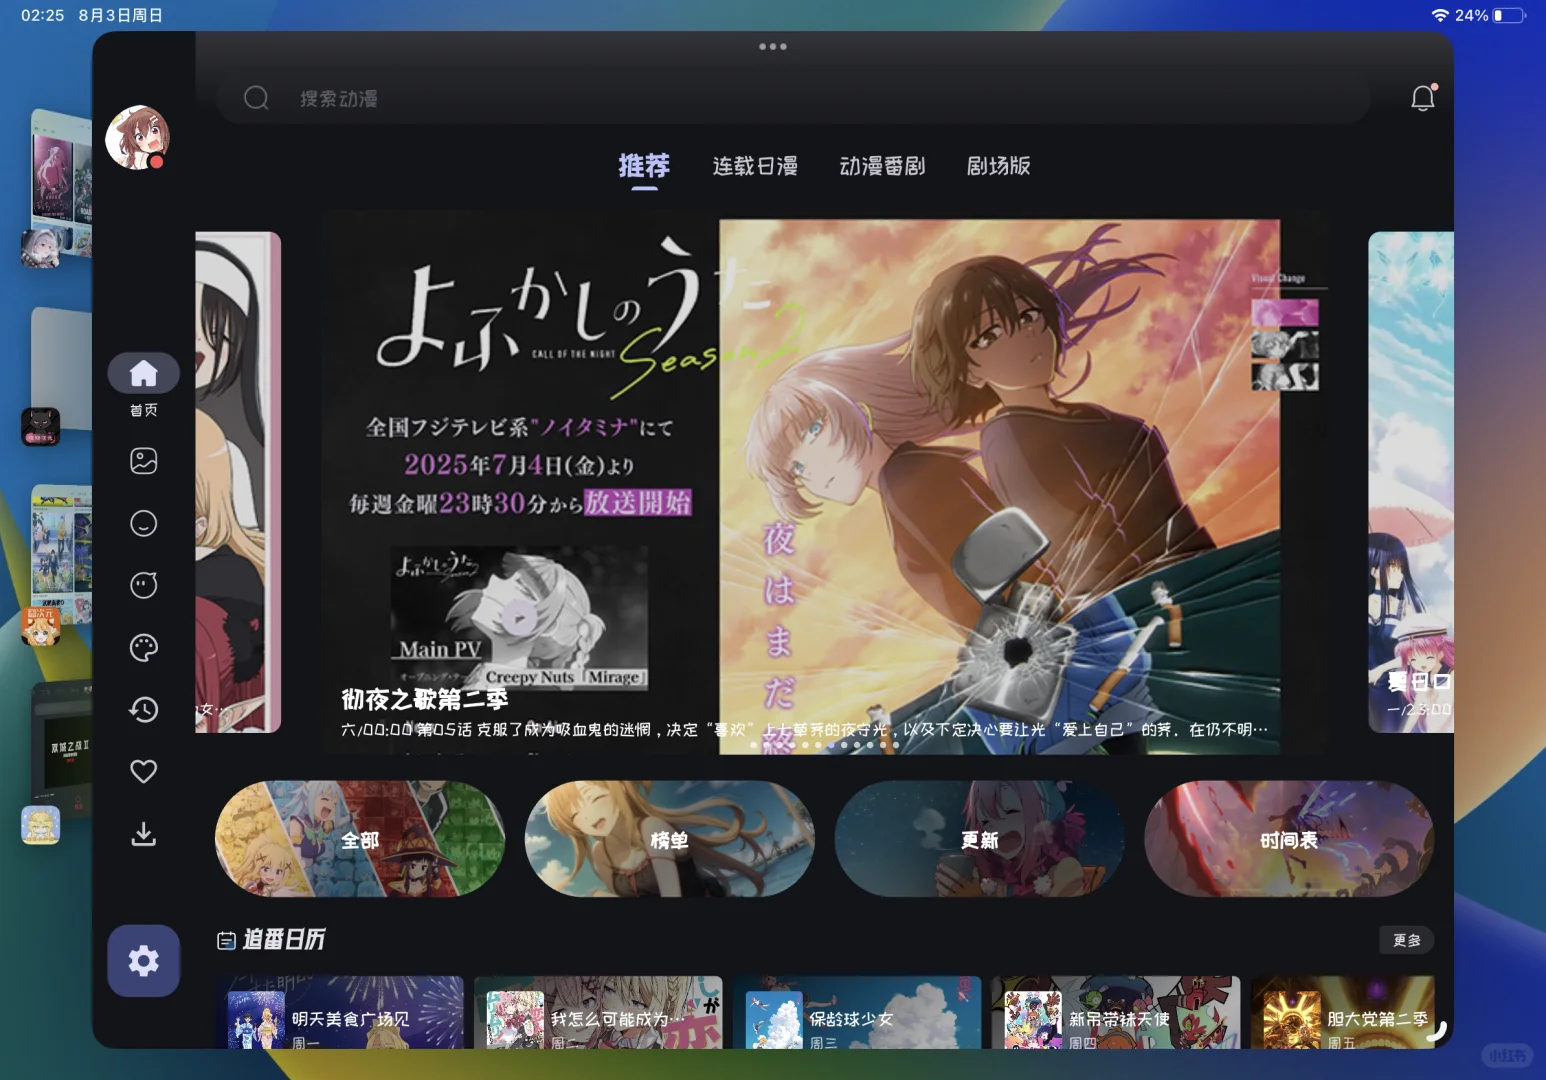This screenshot has width=1546, height=1080.
Task: Open the 榜单 rankings card
Action: click(669, 839)
